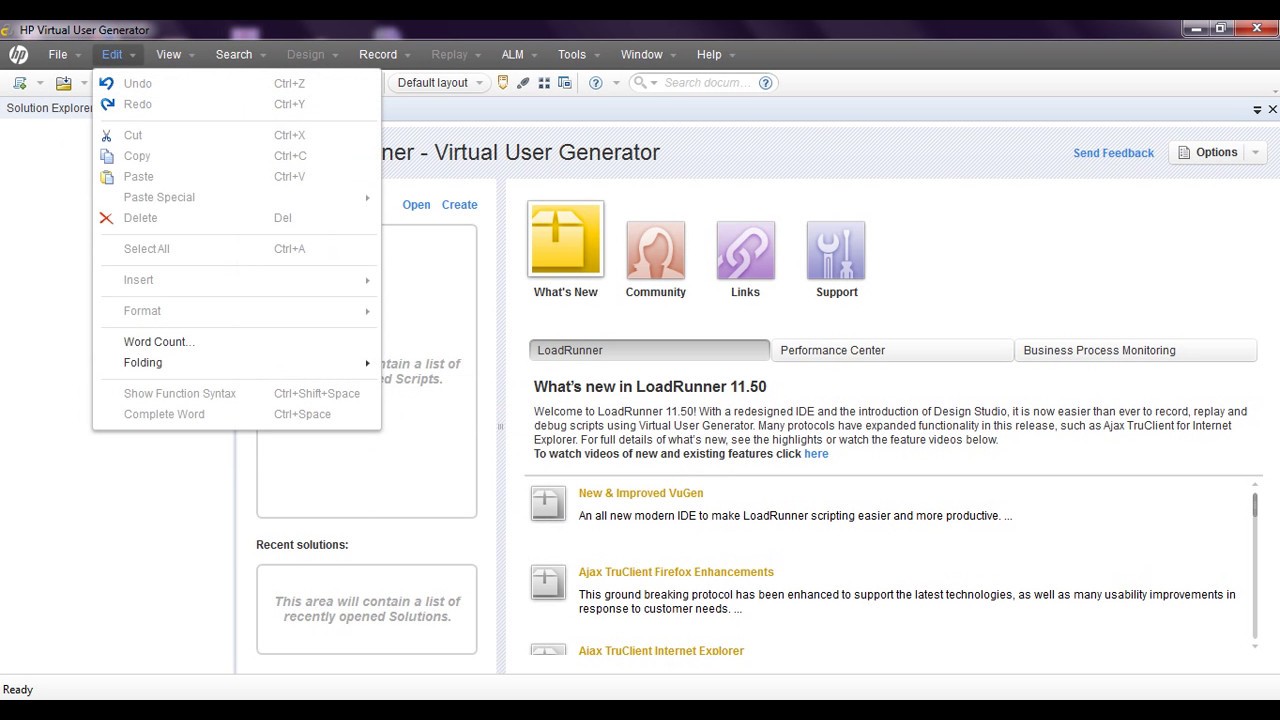Open New & Improved VuGen link
This screenshot has height=720, width=1280.
[641, 493]
